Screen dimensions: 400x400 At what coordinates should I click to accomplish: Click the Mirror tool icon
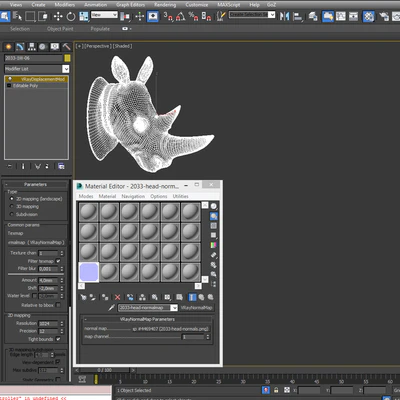pyautogui.click(x=284, y=16)
